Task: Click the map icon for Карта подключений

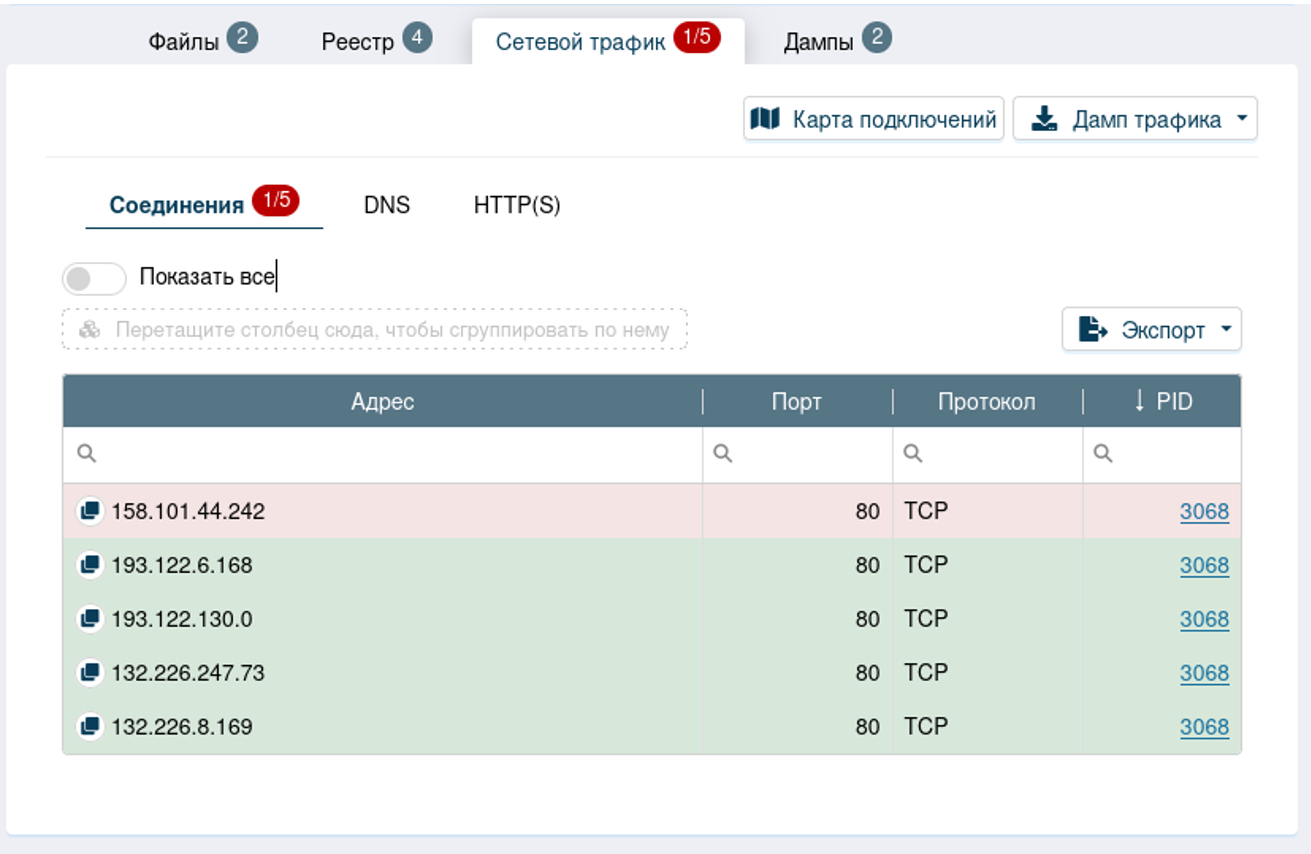Action: (765, 119)
